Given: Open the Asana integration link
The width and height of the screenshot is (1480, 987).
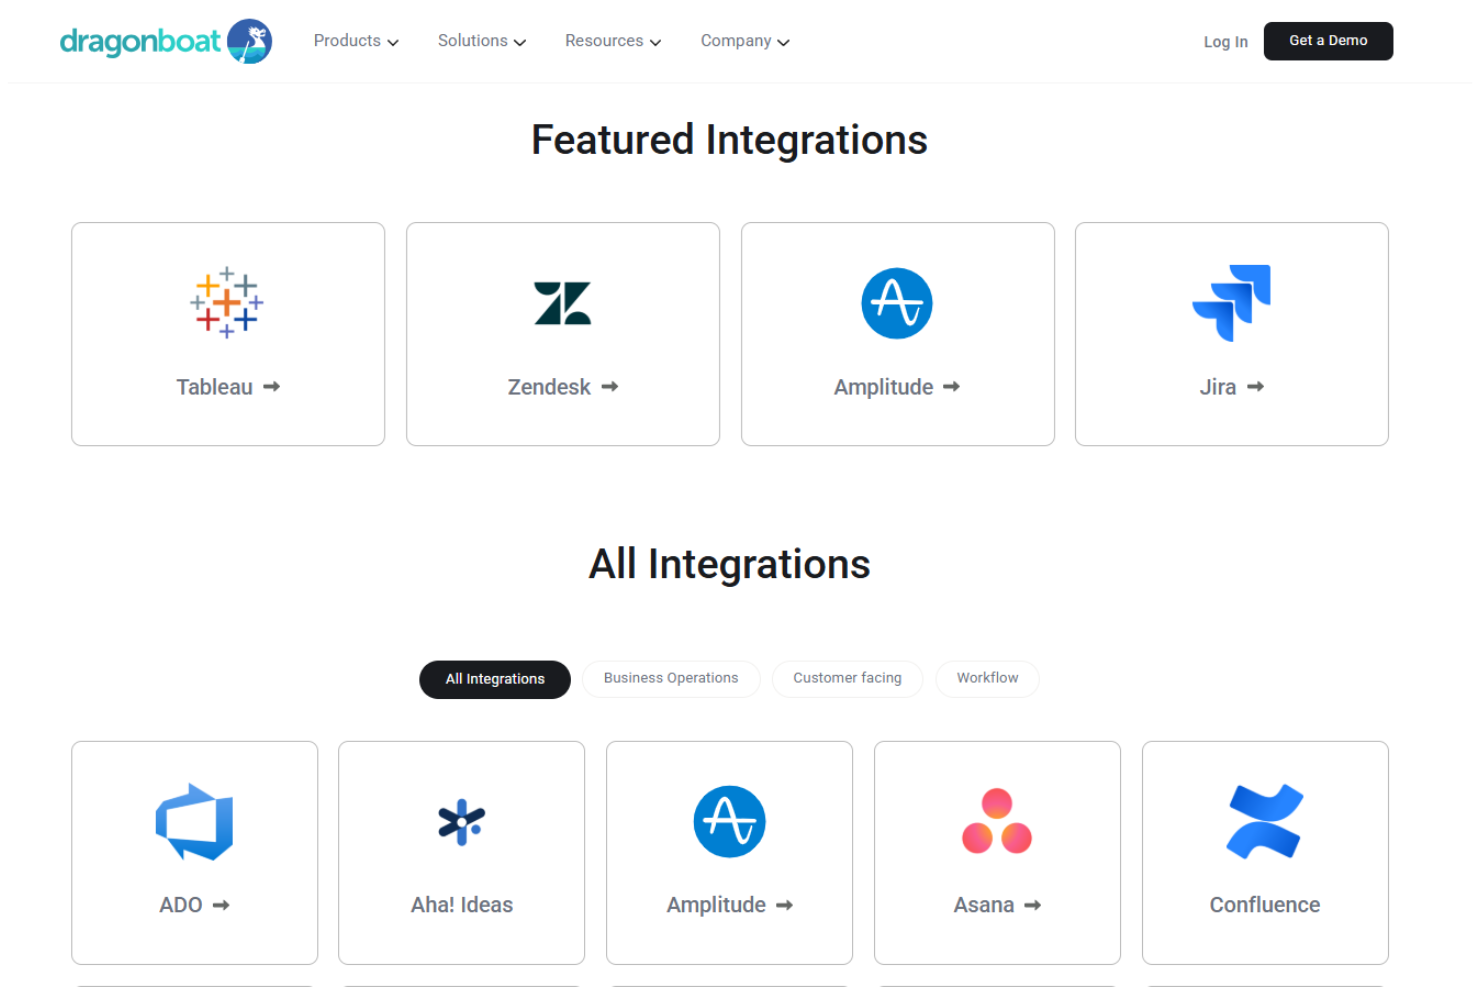Looking at the screenshot, I should tap(997, 905).
